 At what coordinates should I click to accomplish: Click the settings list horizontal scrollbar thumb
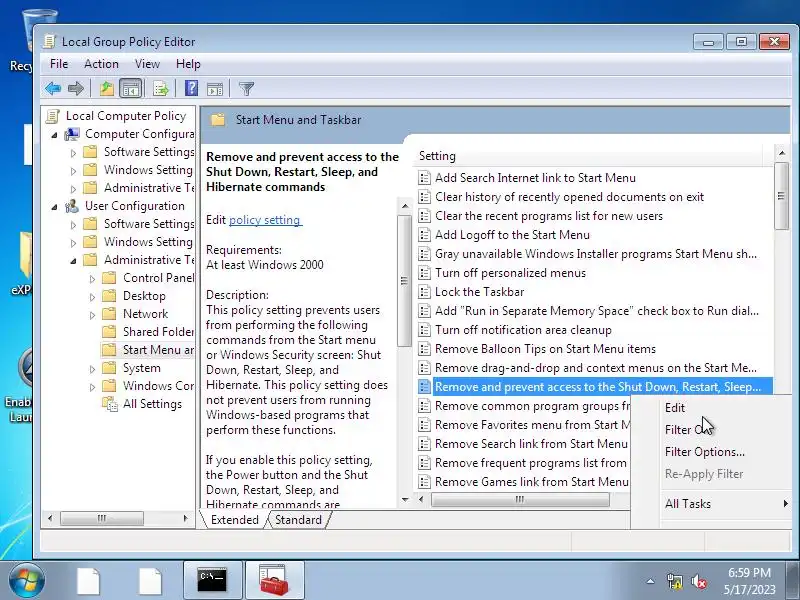[520, 499]
